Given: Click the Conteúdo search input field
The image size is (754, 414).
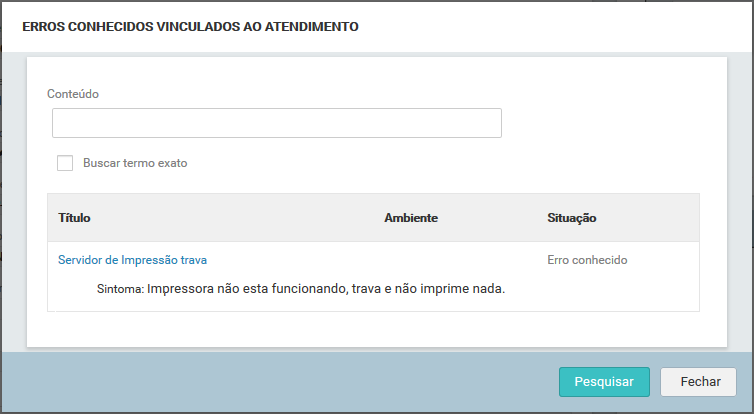Looking at the screenshot, I should 276,123.
